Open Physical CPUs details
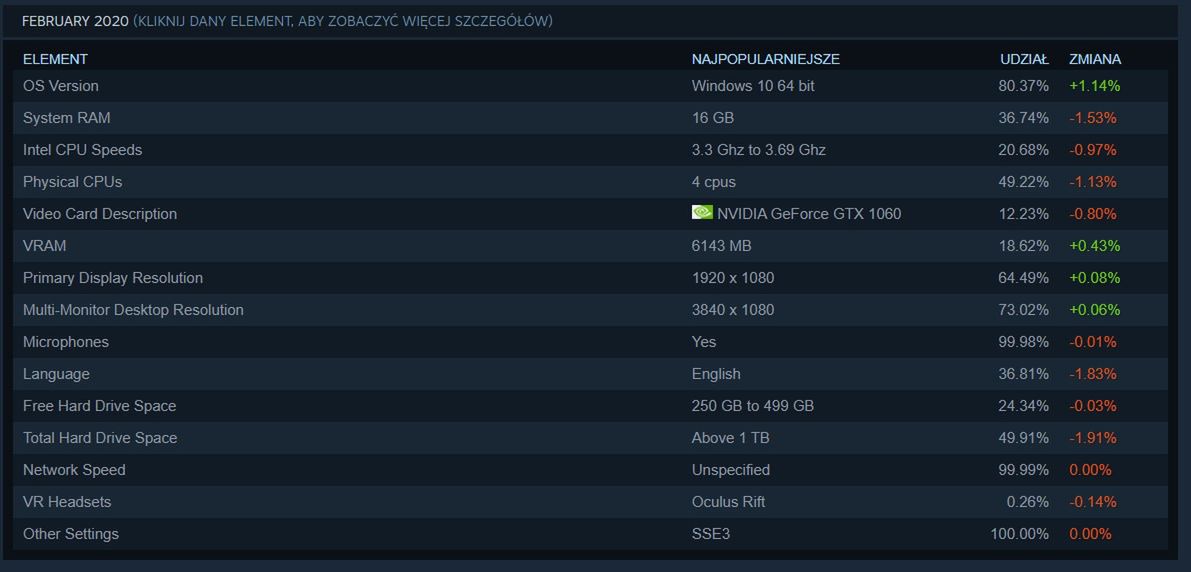1191x572 pixels. click(73, 182)
